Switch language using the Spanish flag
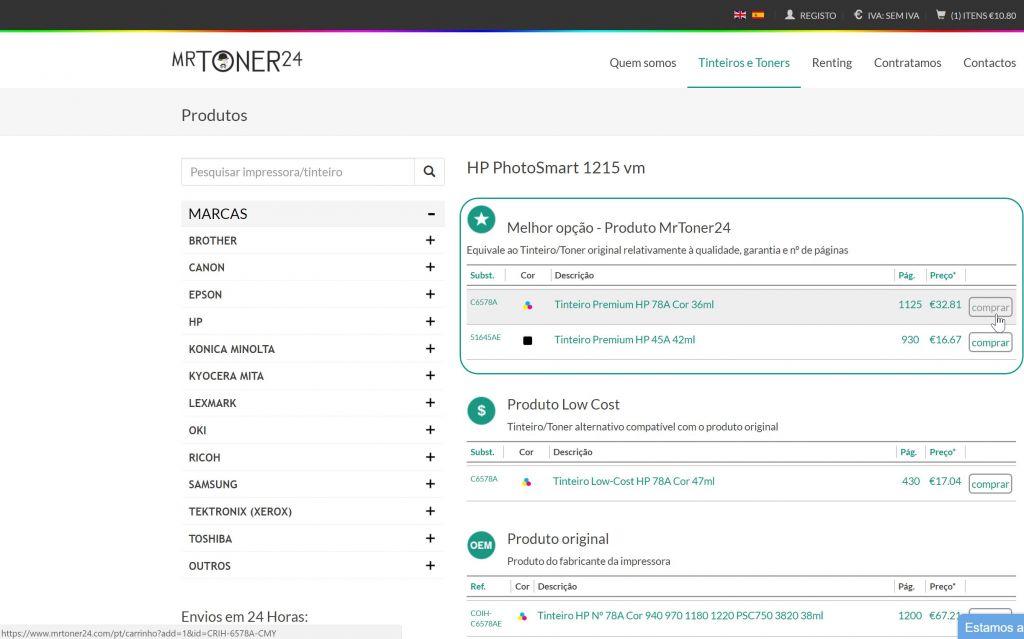Viewport: 1024px width, 639px height. tap(758, 15)
